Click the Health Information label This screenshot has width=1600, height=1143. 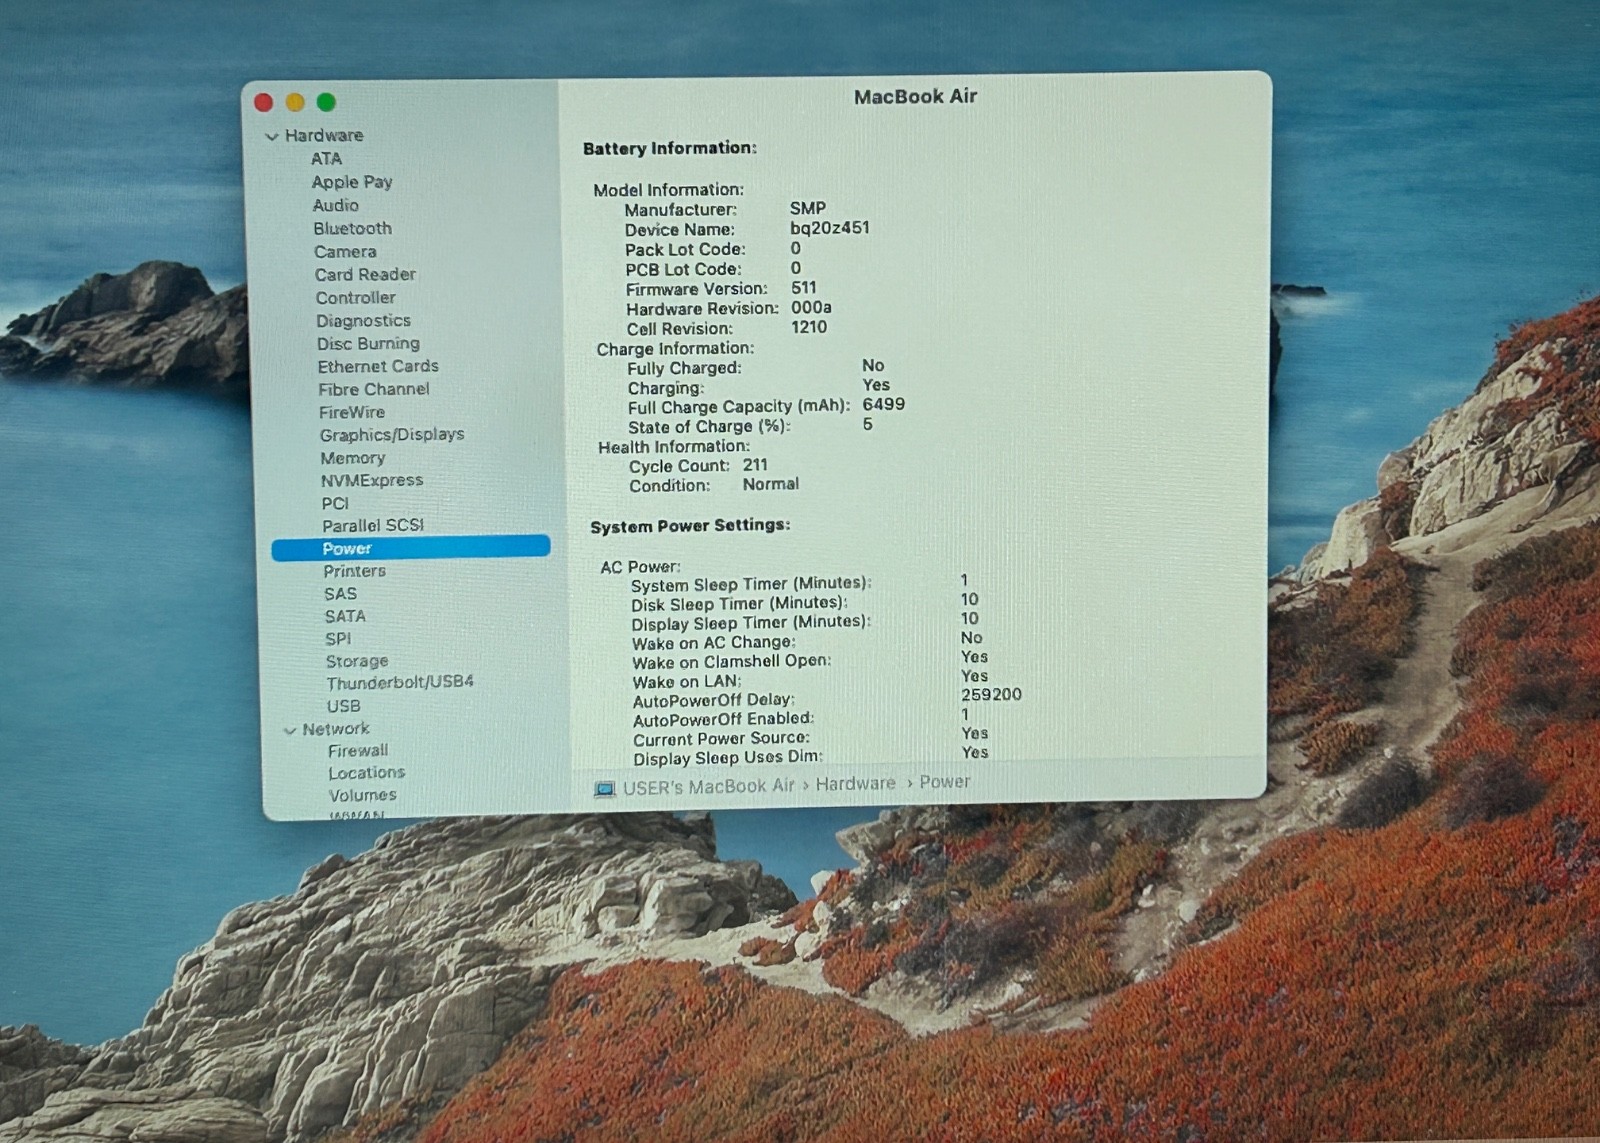674,447
